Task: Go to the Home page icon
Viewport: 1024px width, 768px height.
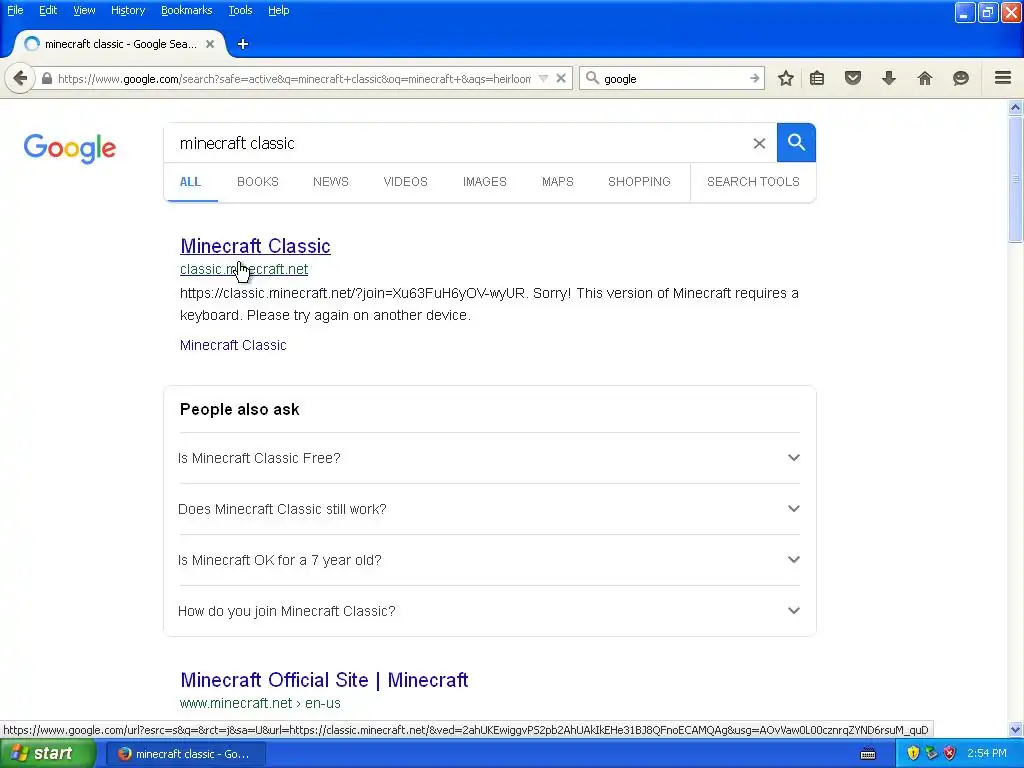Action: (924, 78)
